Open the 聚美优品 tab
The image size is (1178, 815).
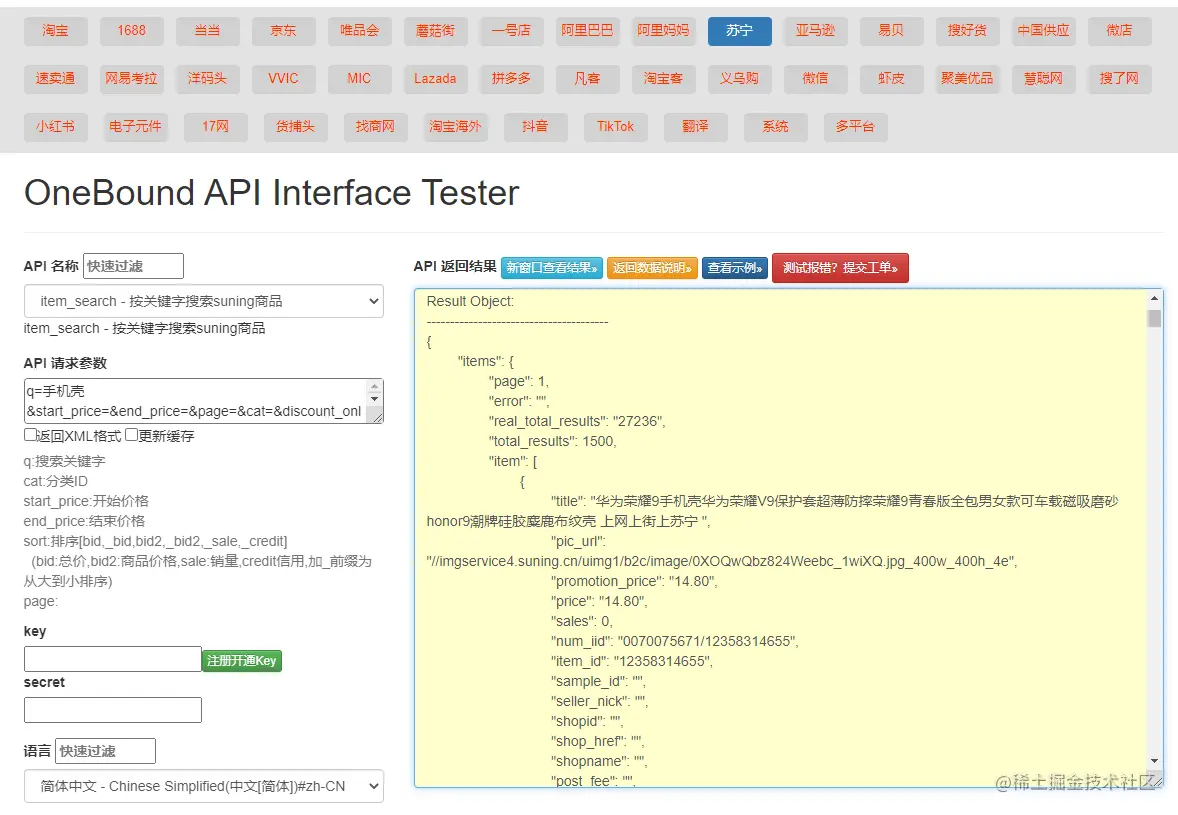coord(968,79)
